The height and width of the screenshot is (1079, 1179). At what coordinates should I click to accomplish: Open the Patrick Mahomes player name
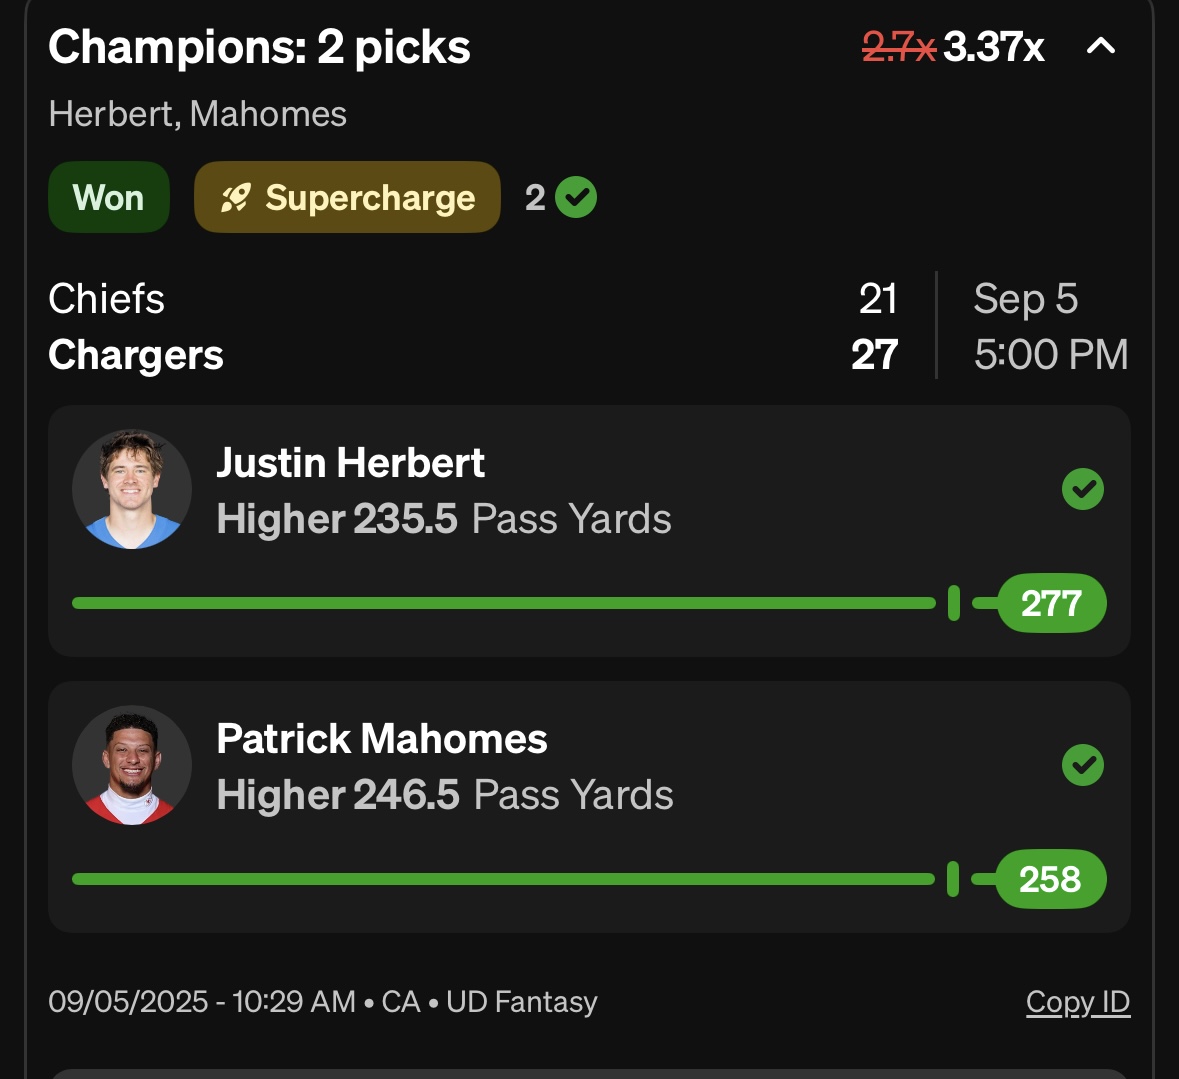(382, 738)
